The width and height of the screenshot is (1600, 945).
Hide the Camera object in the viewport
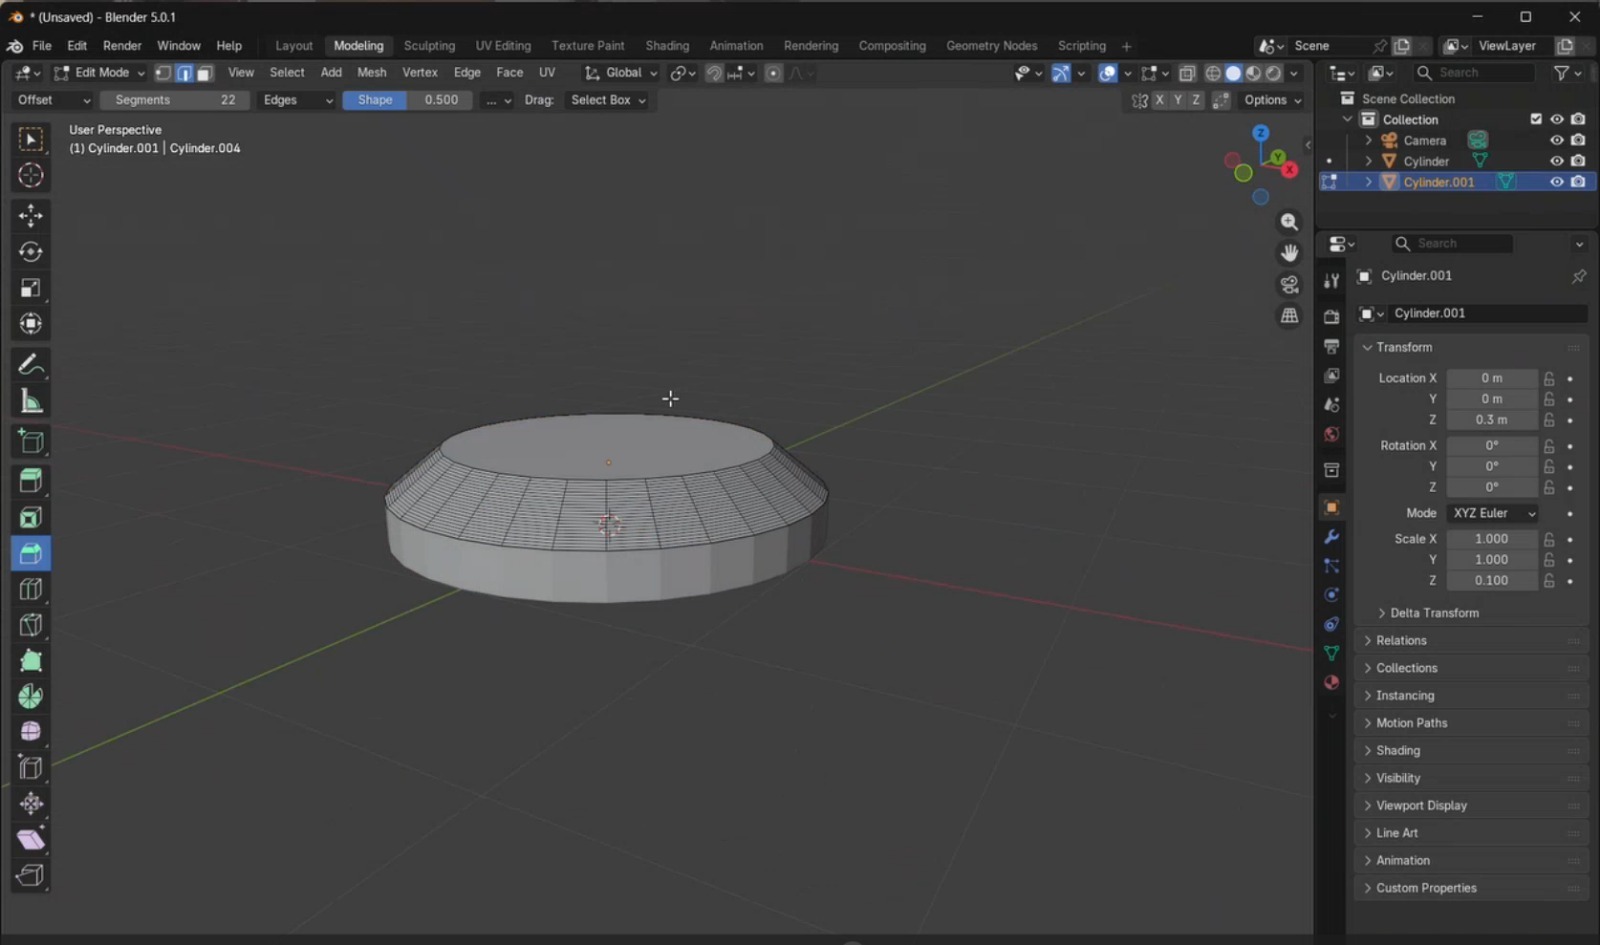pos(1557,140)
